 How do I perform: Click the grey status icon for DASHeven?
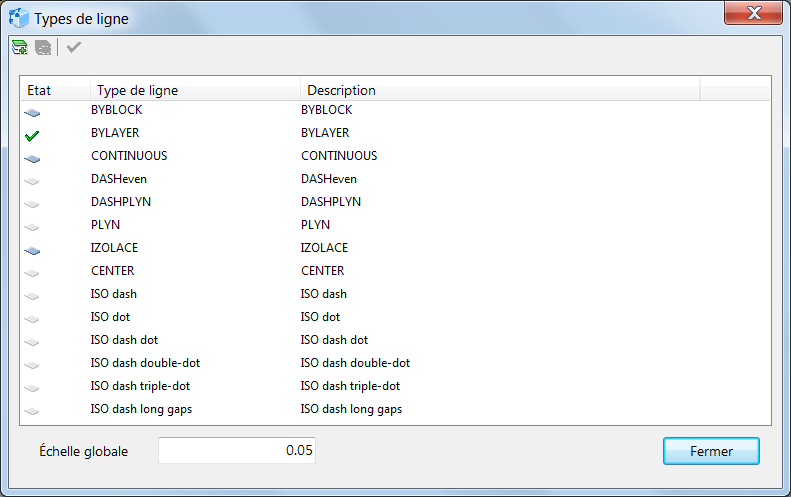click(x=32, y=181)
